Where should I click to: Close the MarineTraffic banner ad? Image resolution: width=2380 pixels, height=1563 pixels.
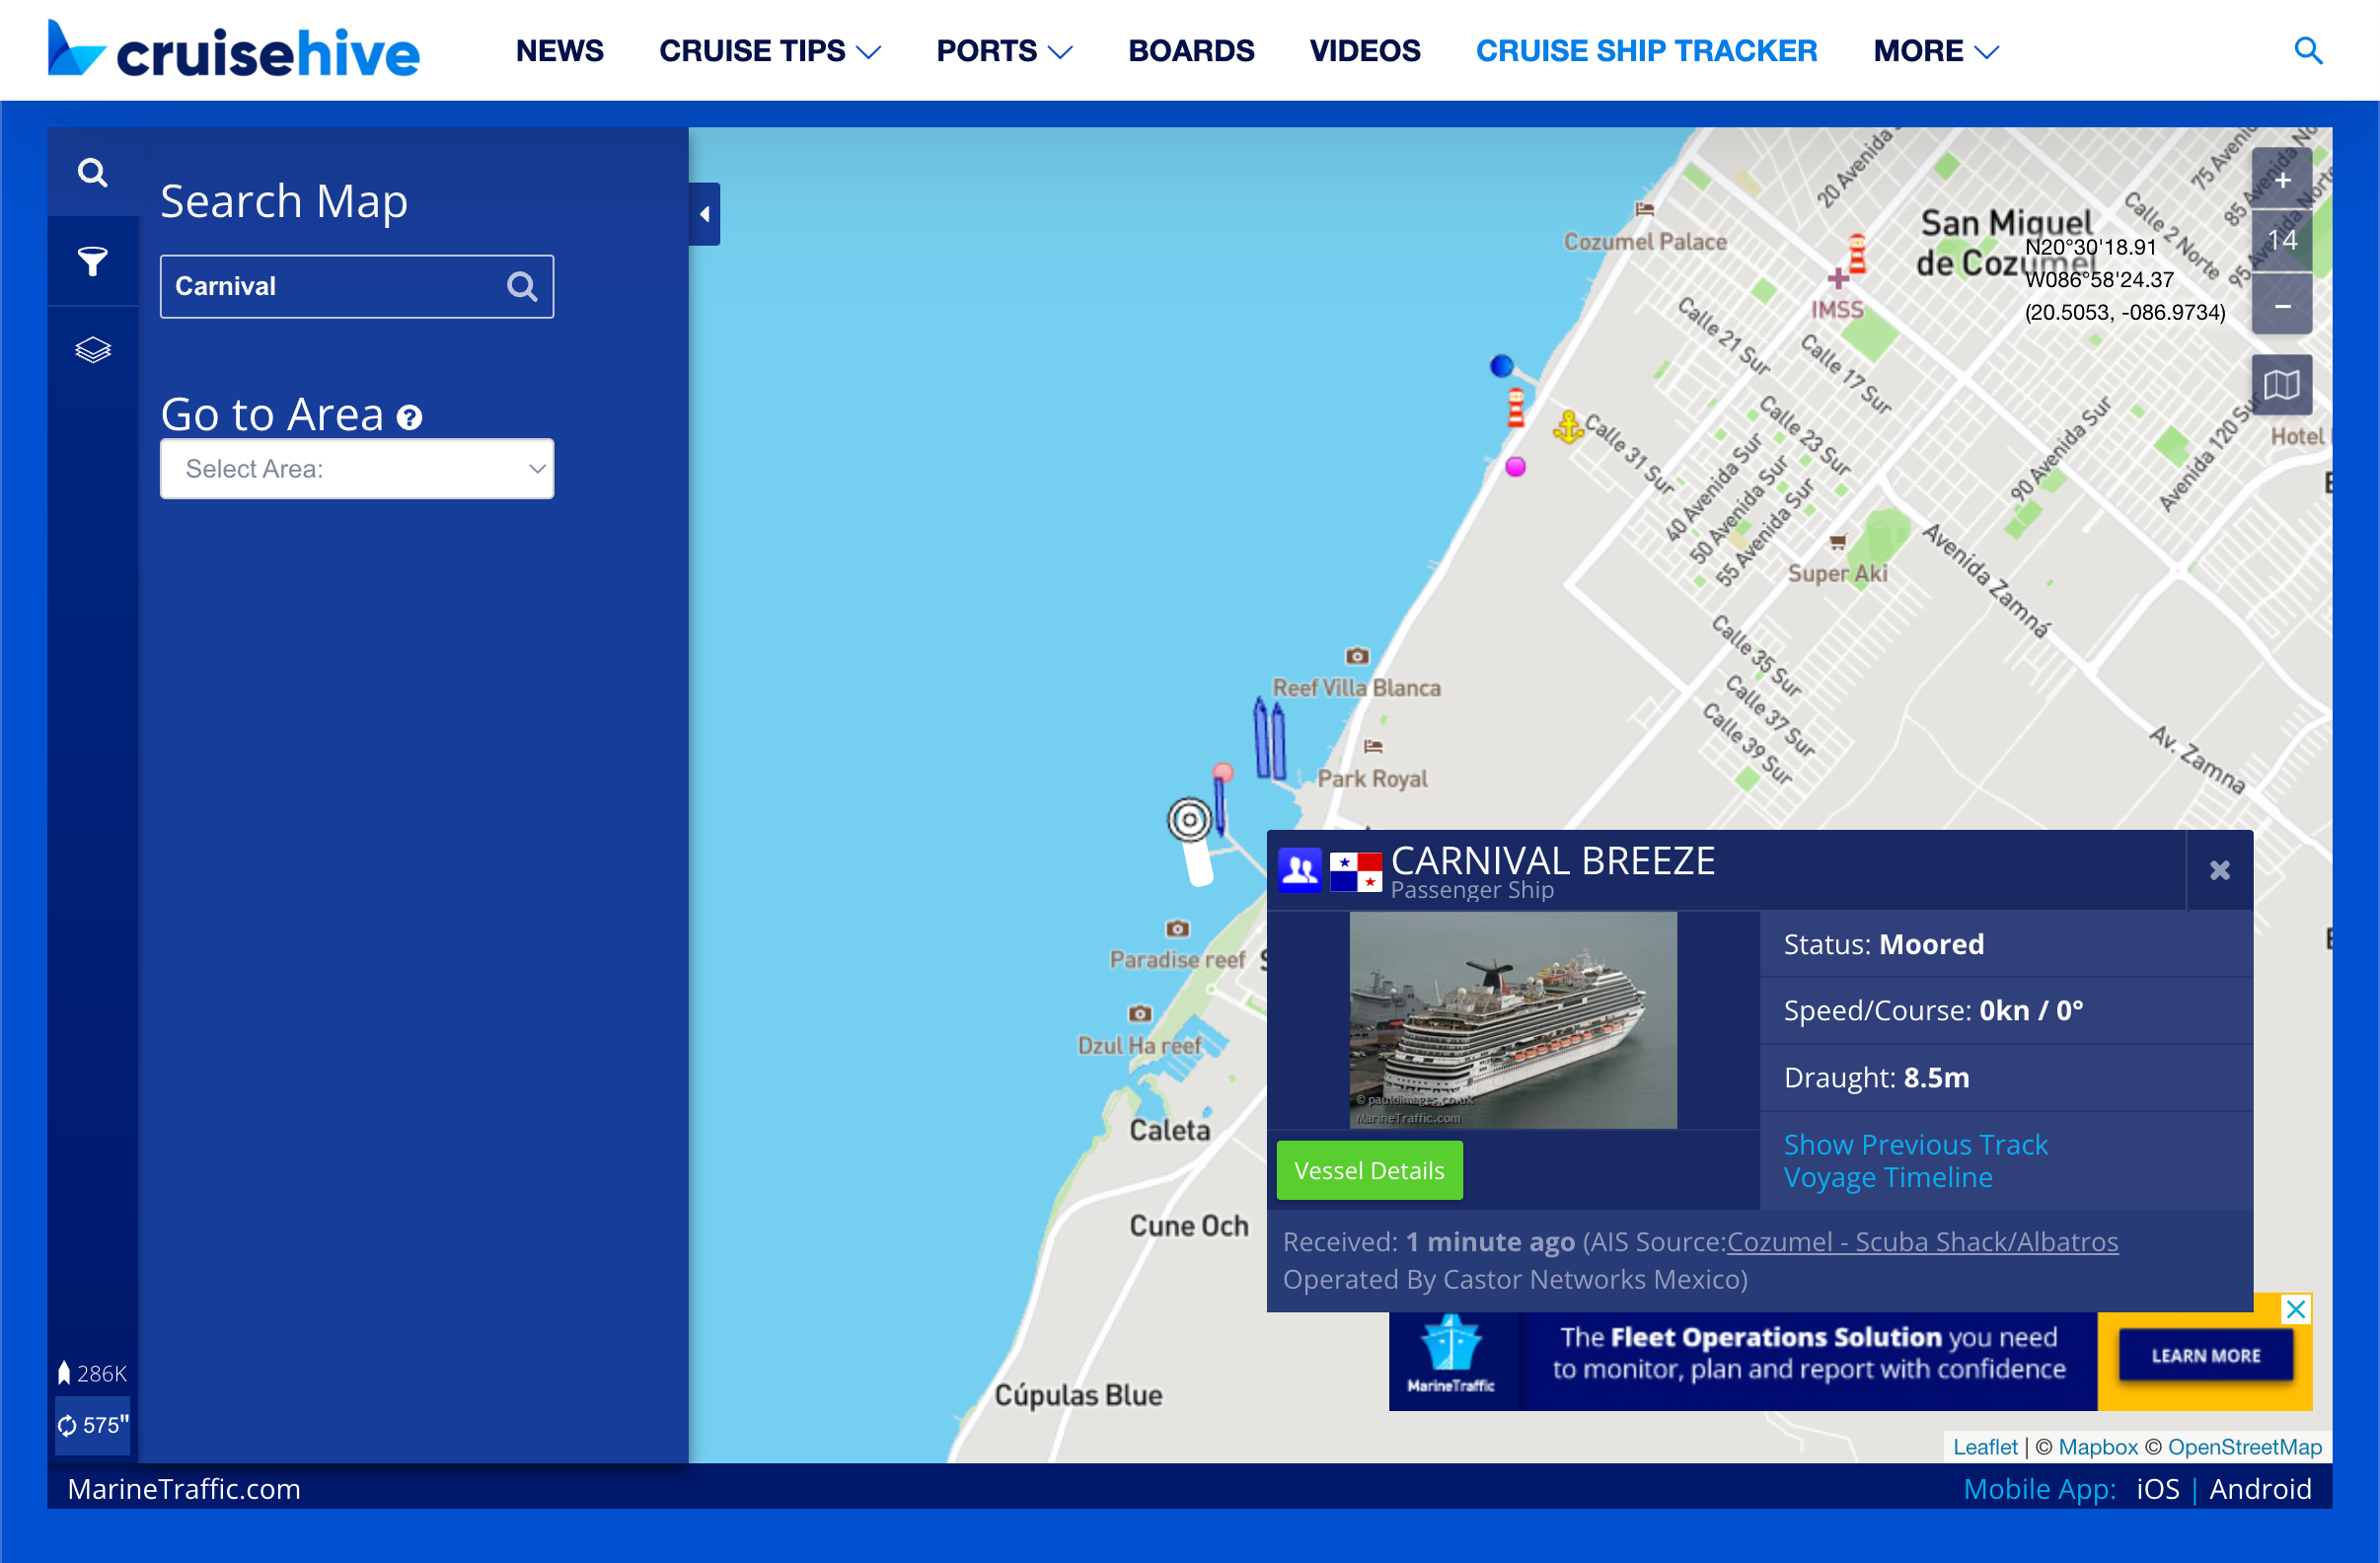click(x=2295, y=1308)
